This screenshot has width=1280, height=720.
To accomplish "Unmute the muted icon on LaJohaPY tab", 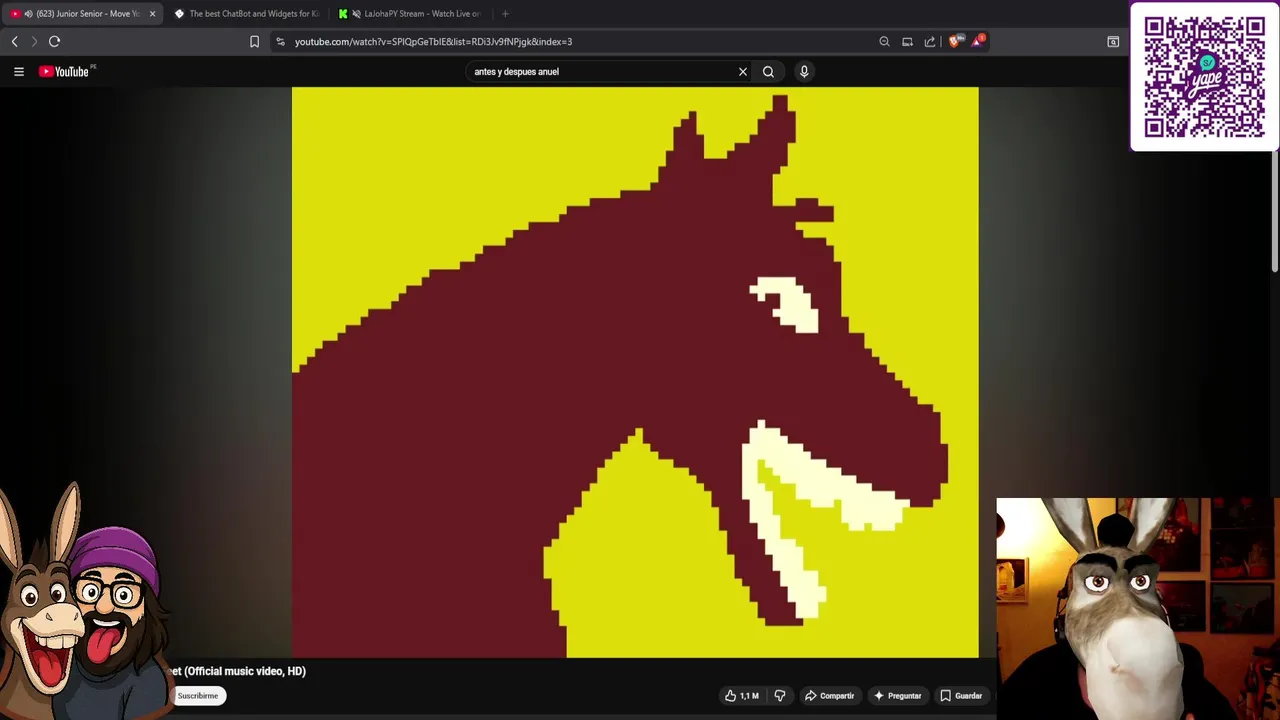I will tap(356, 14).
